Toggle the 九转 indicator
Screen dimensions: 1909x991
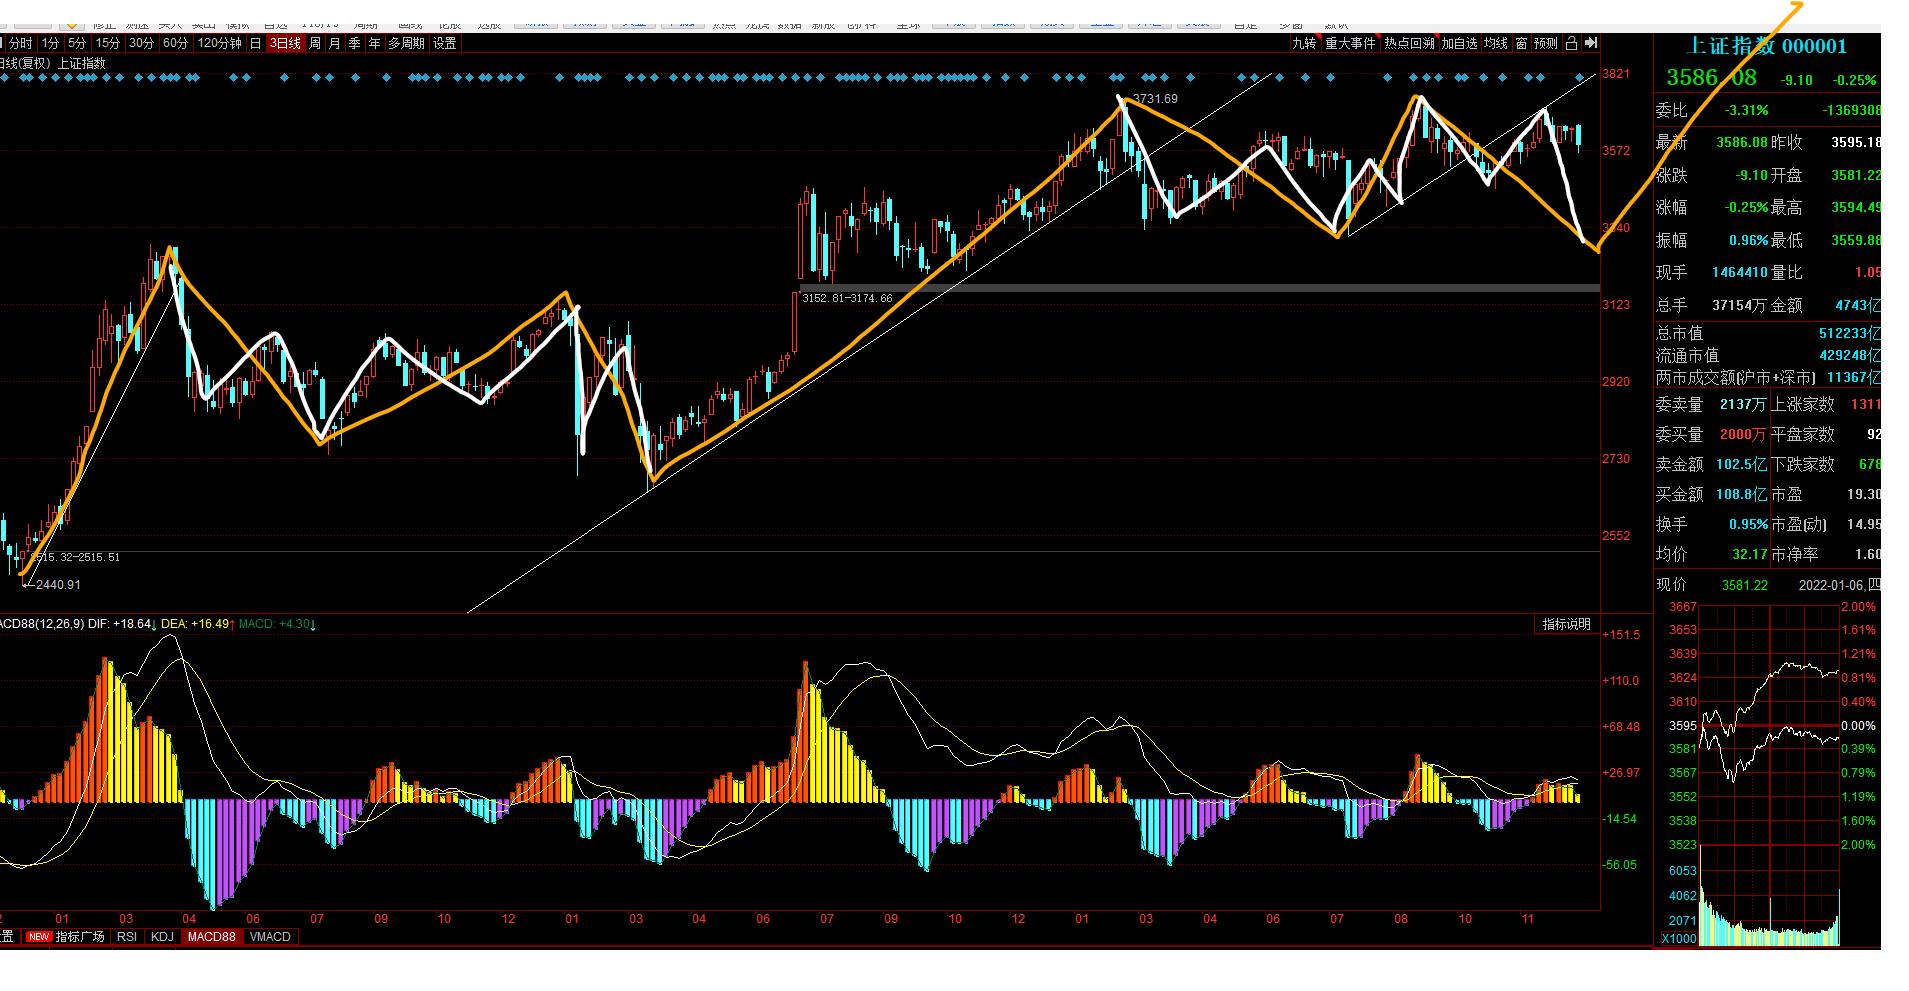click(1304, 43)
